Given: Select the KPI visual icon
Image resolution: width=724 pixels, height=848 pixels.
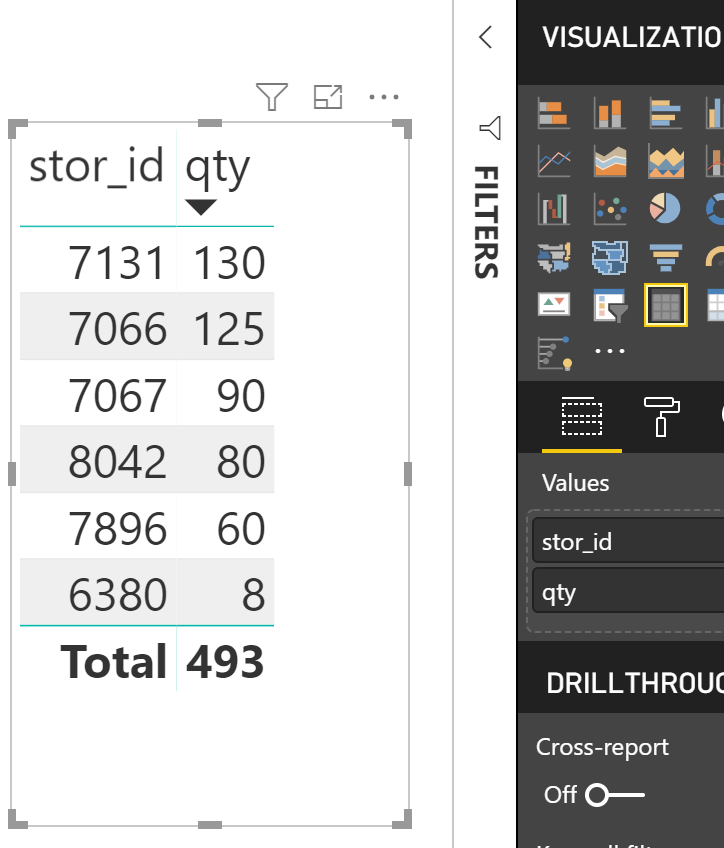Looking at the screenshot, I should 554,305.
